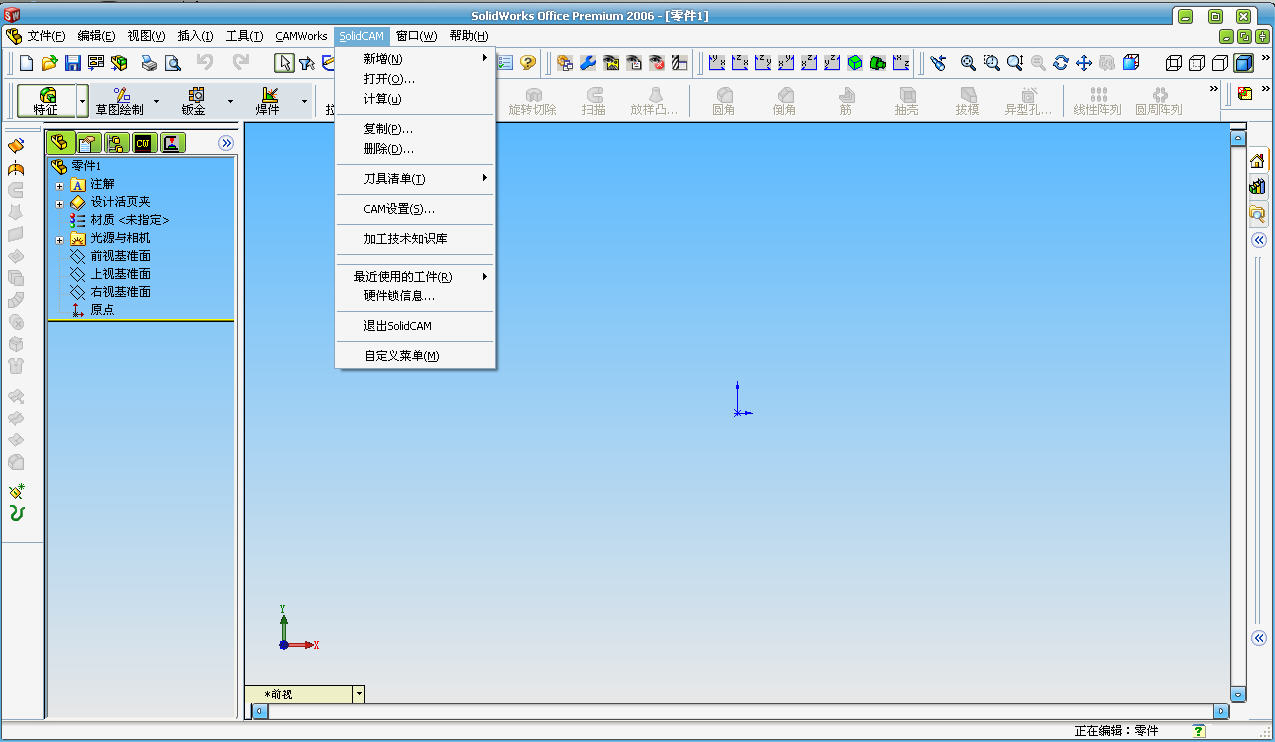This screenshot has height=742, width=1275.
Task: Expand the 设计活页夹 tree node
Action: pyautogui.click(x=59, y=203)
